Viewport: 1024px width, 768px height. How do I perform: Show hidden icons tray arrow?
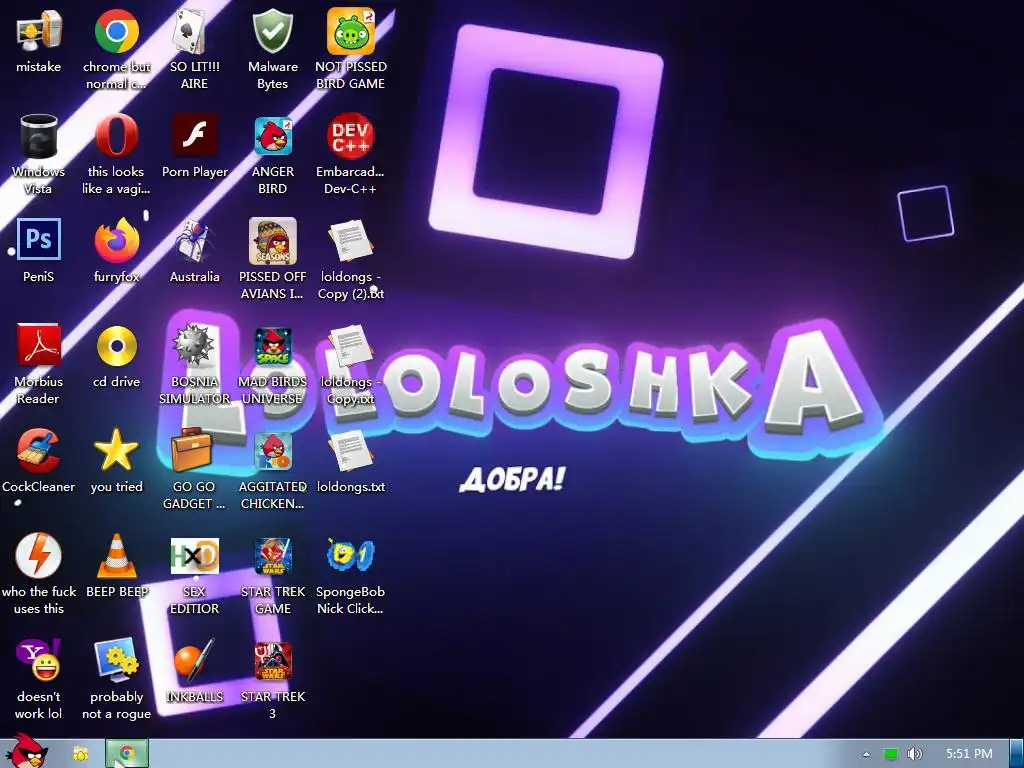click(x=867, y=754)
